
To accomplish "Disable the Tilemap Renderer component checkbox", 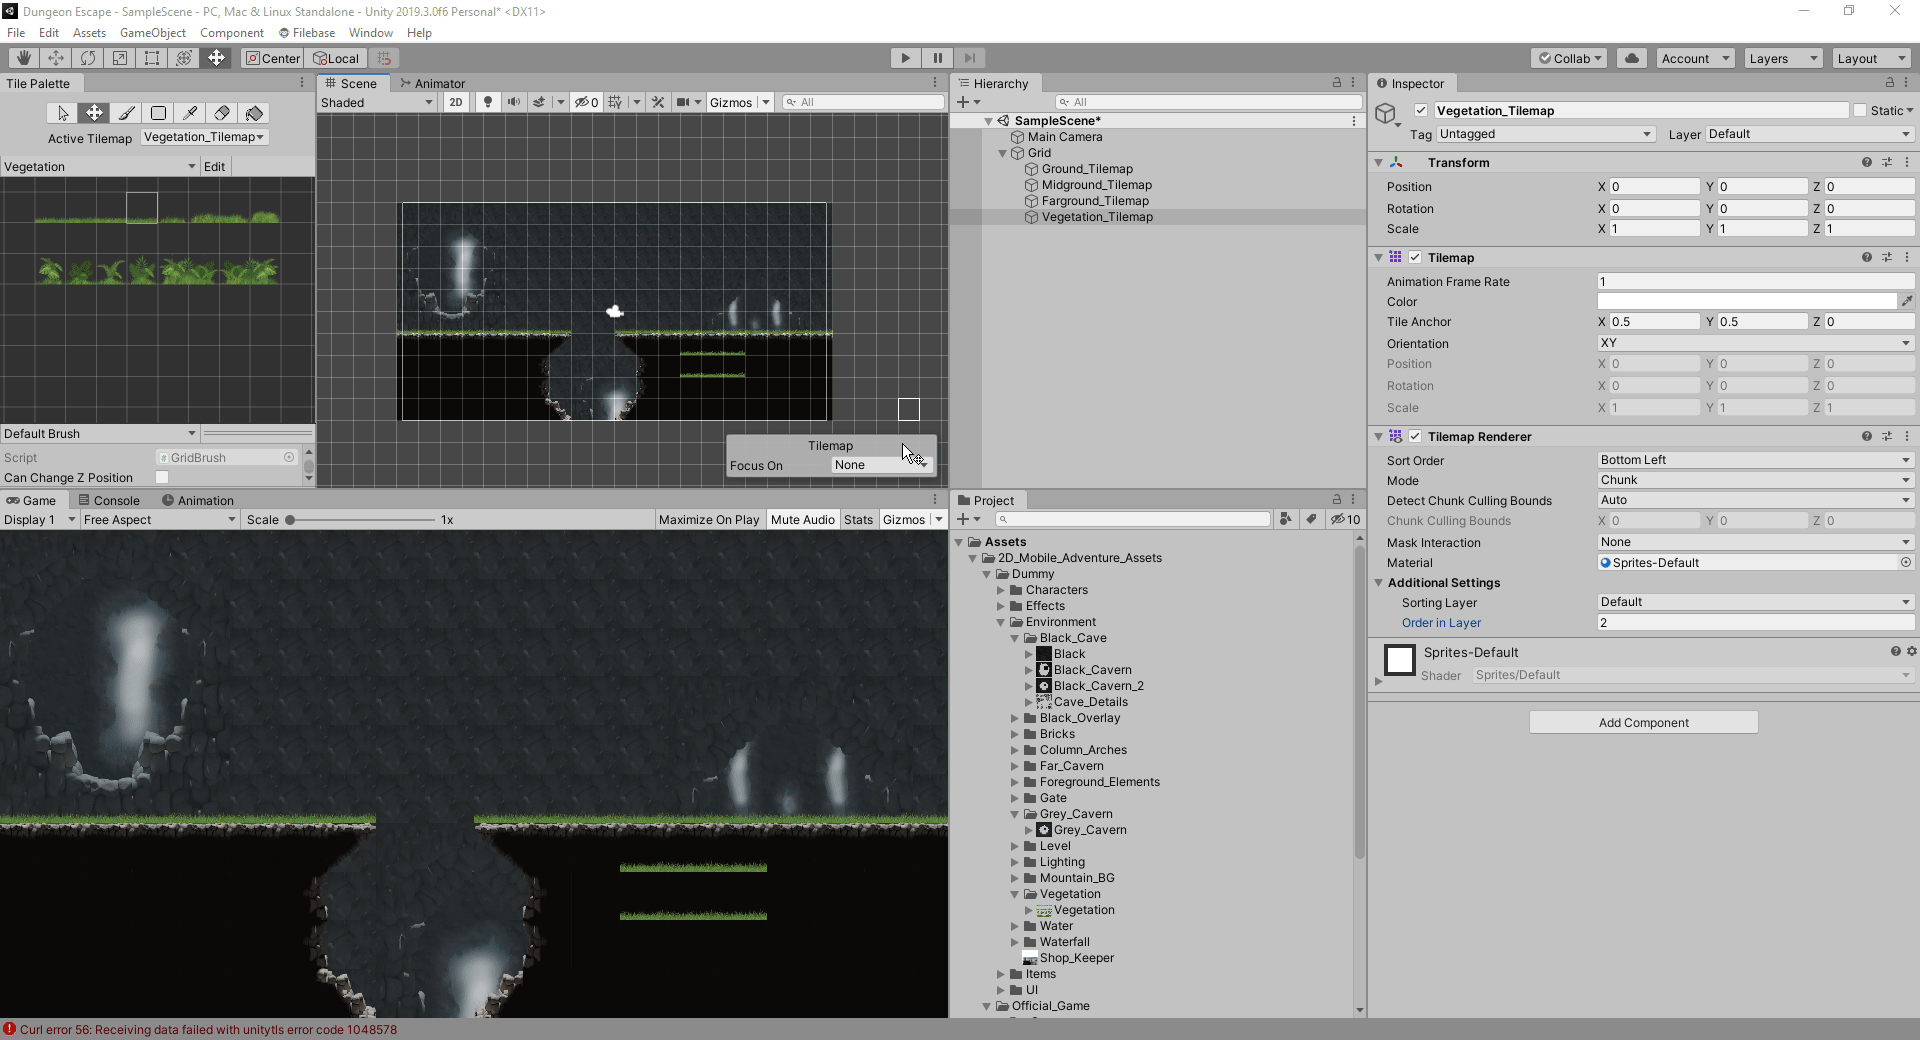I will [1415, 436].
